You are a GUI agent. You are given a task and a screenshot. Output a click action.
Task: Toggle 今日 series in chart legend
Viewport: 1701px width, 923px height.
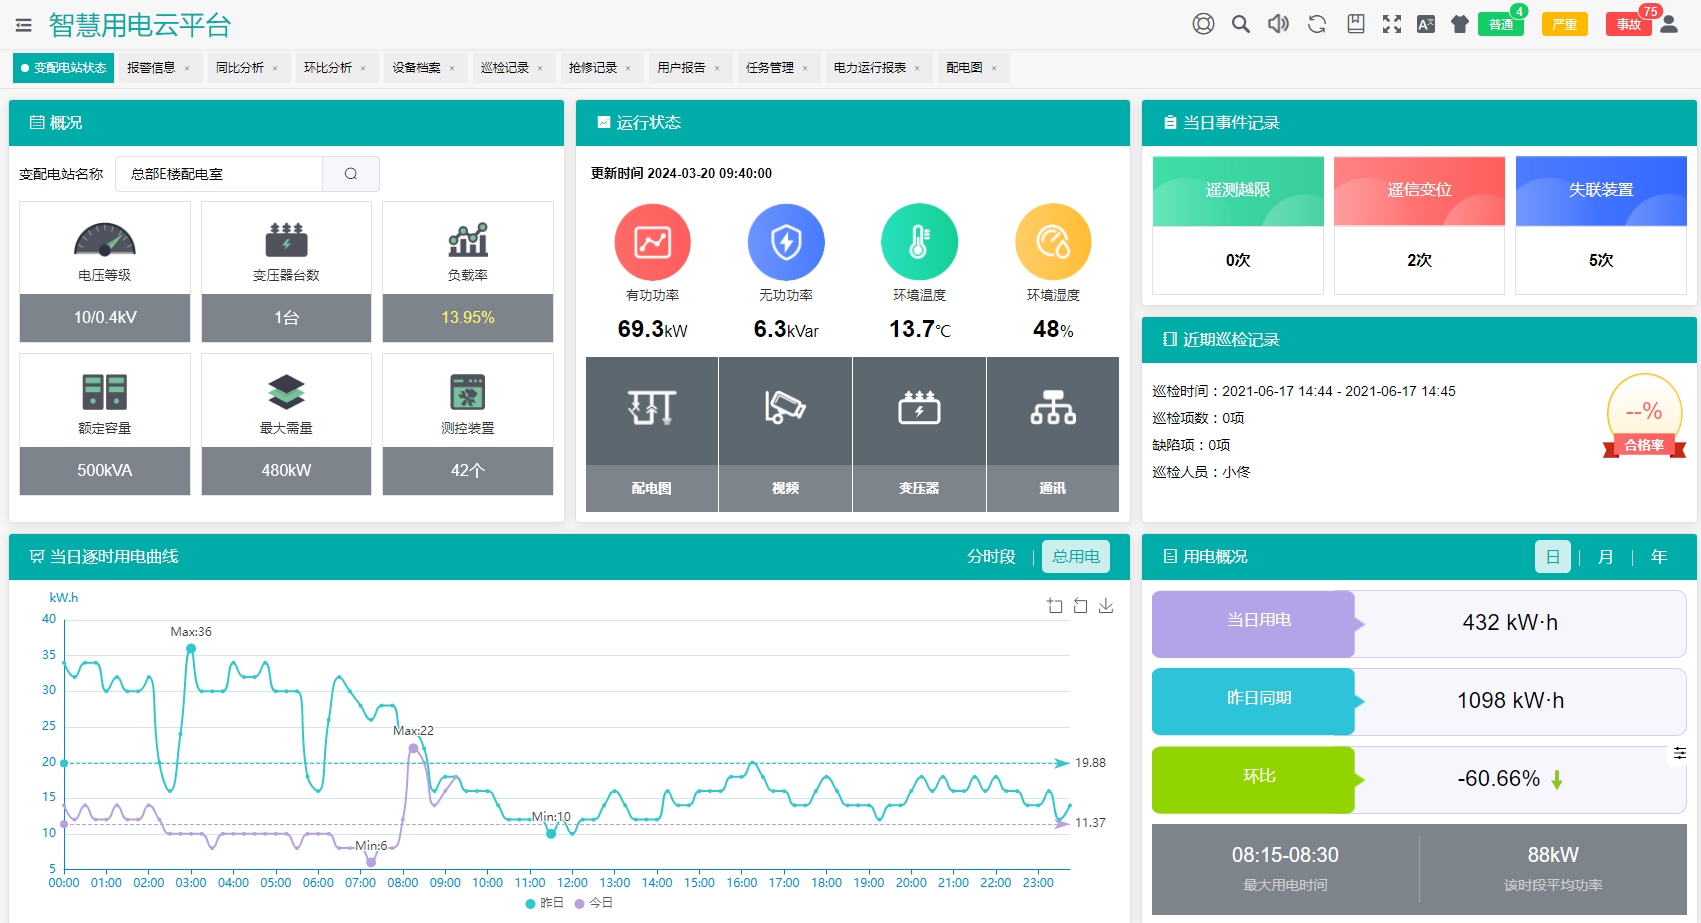pos(594,903)
